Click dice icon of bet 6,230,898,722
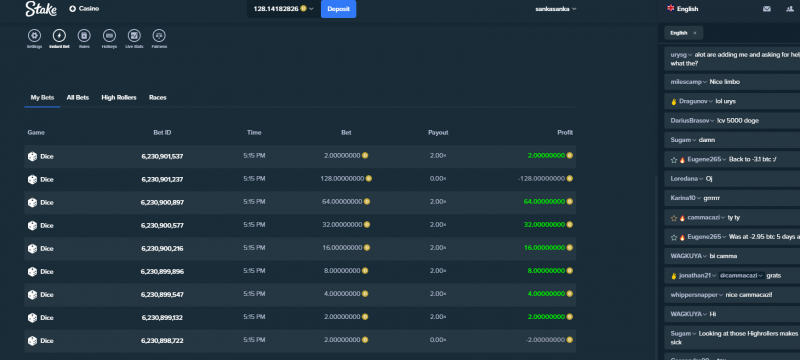800x360 pixels. 32,341
